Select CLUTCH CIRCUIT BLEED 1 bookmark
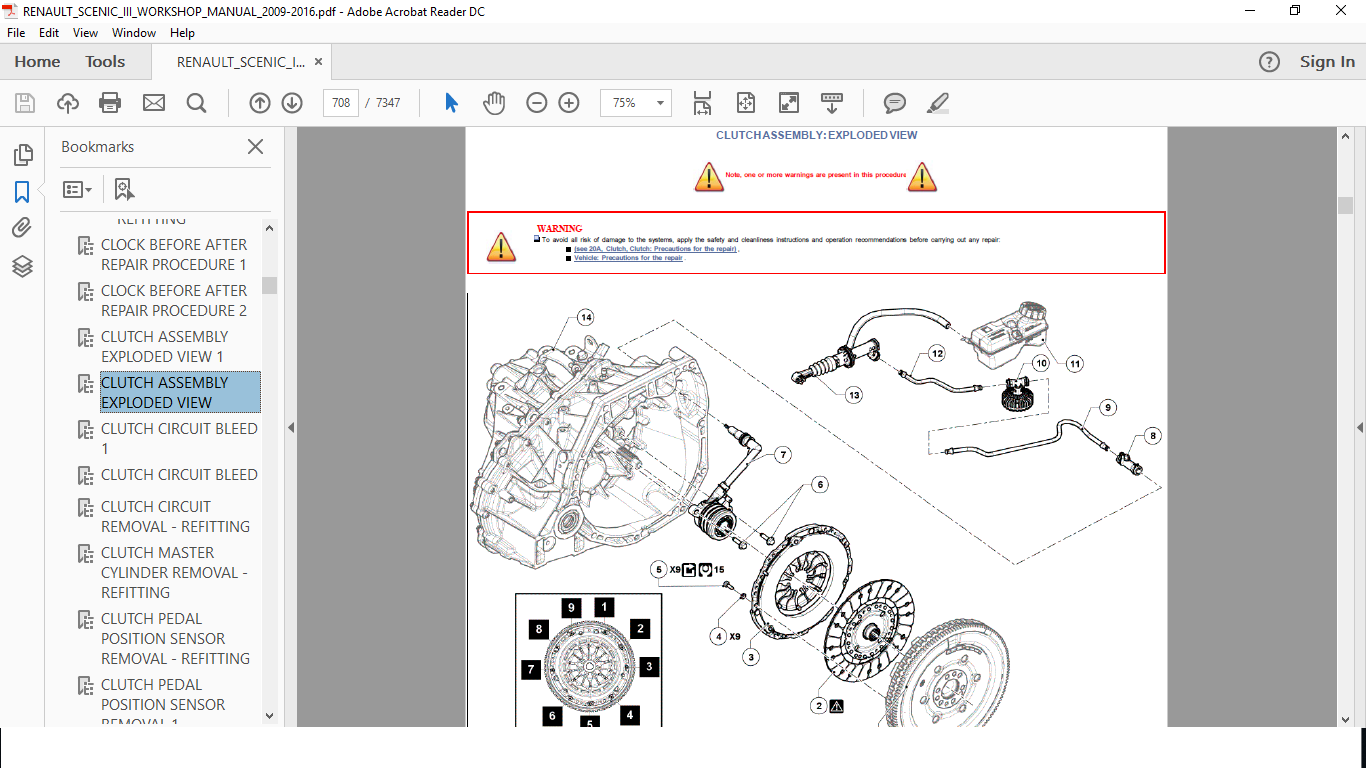The image size is (1366, 768). (178, 438)
